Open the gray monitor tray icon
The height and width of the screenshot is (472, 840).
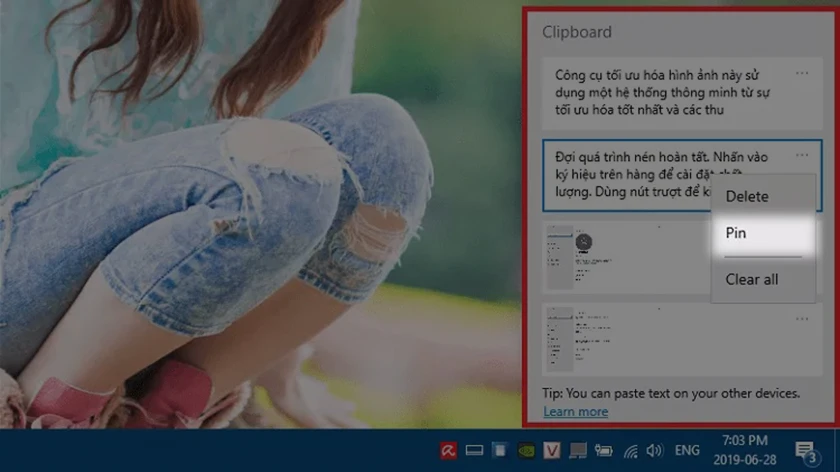tap(578, 451)
